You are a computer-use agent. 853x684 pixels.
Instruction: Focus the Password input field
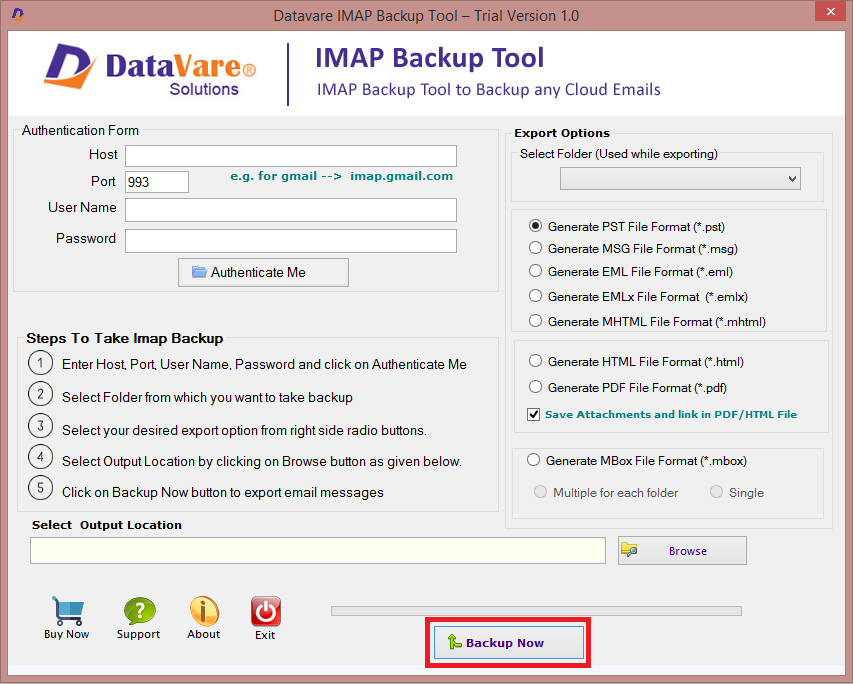(291, 241)
